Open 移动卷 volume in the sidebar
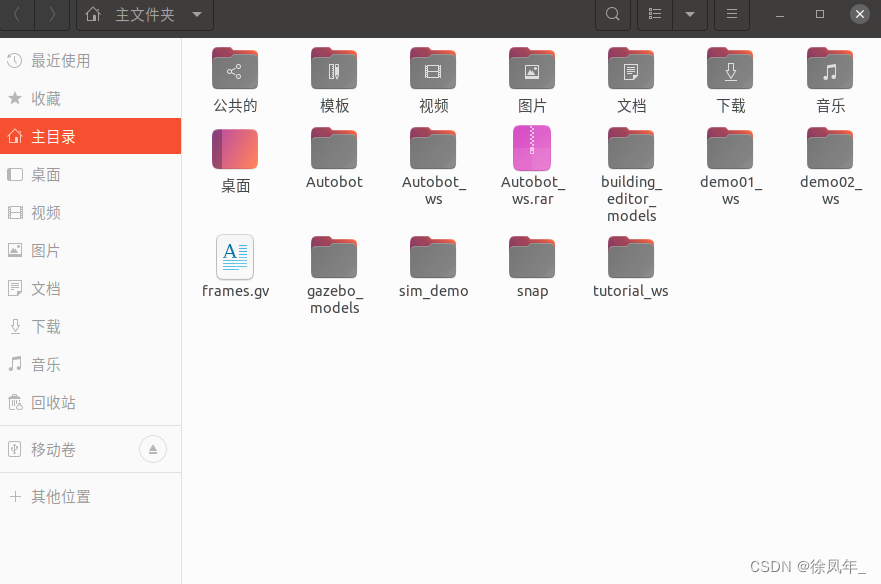This screenshot has width=881, height=584. (90, 450)
